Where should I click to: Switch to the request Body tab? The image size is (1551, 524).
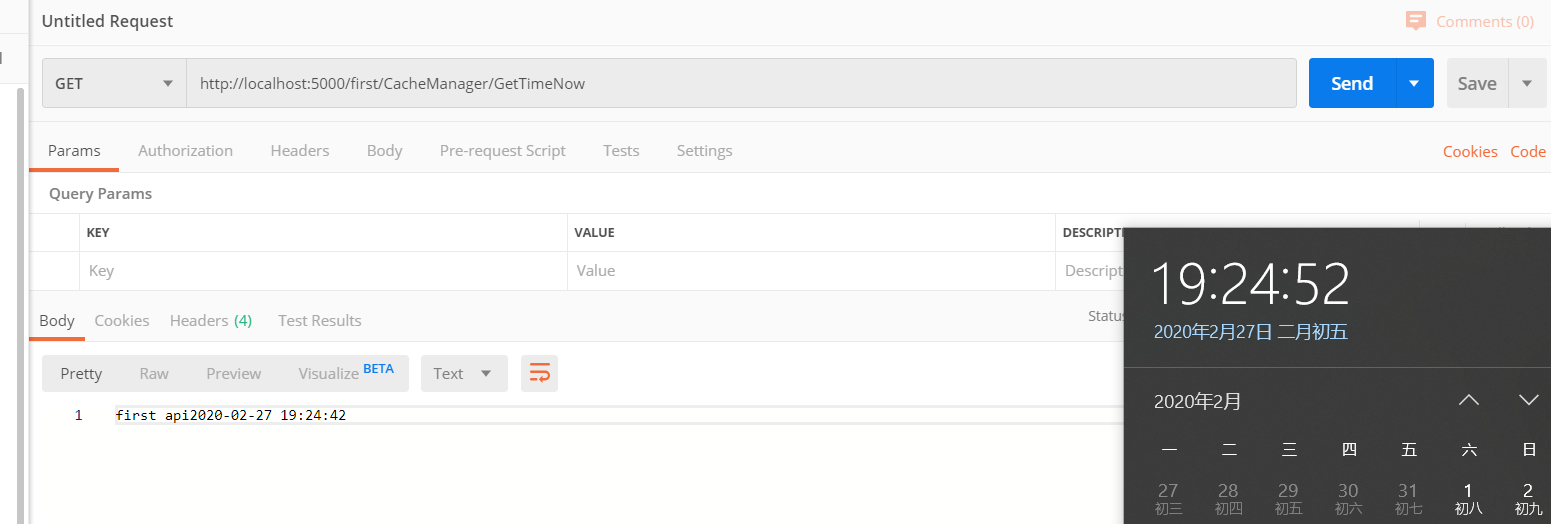tap(384, 151)
